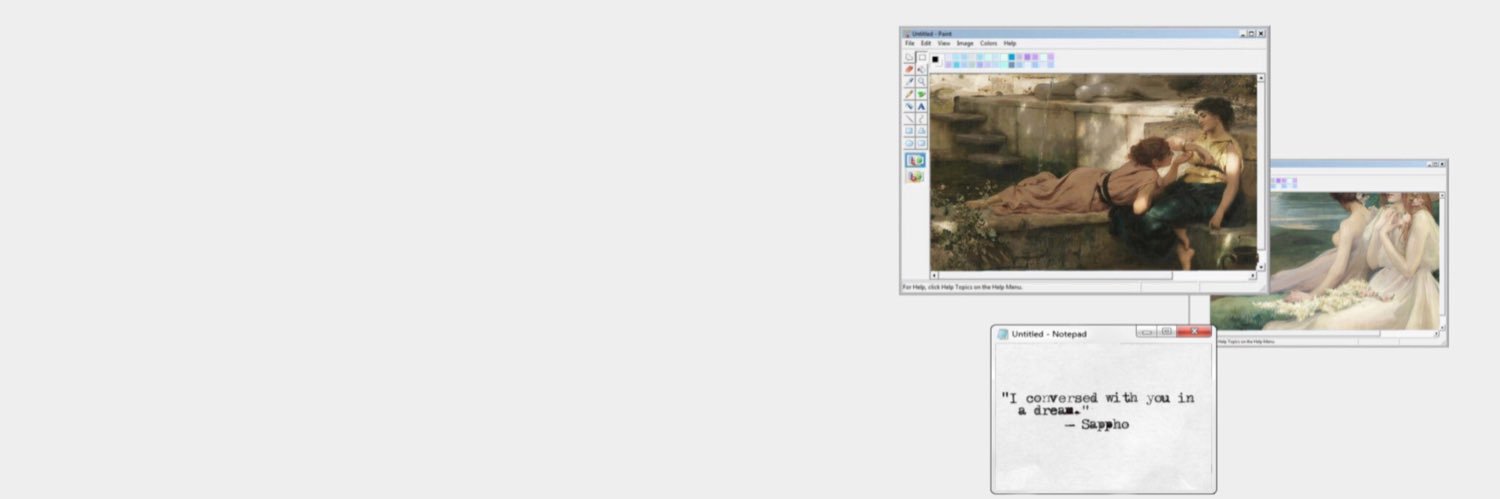Viewport: 1500px width, 499px height.
Task: Click the painting canvas in front Paint window
Action: click(x=1093, y=172)
